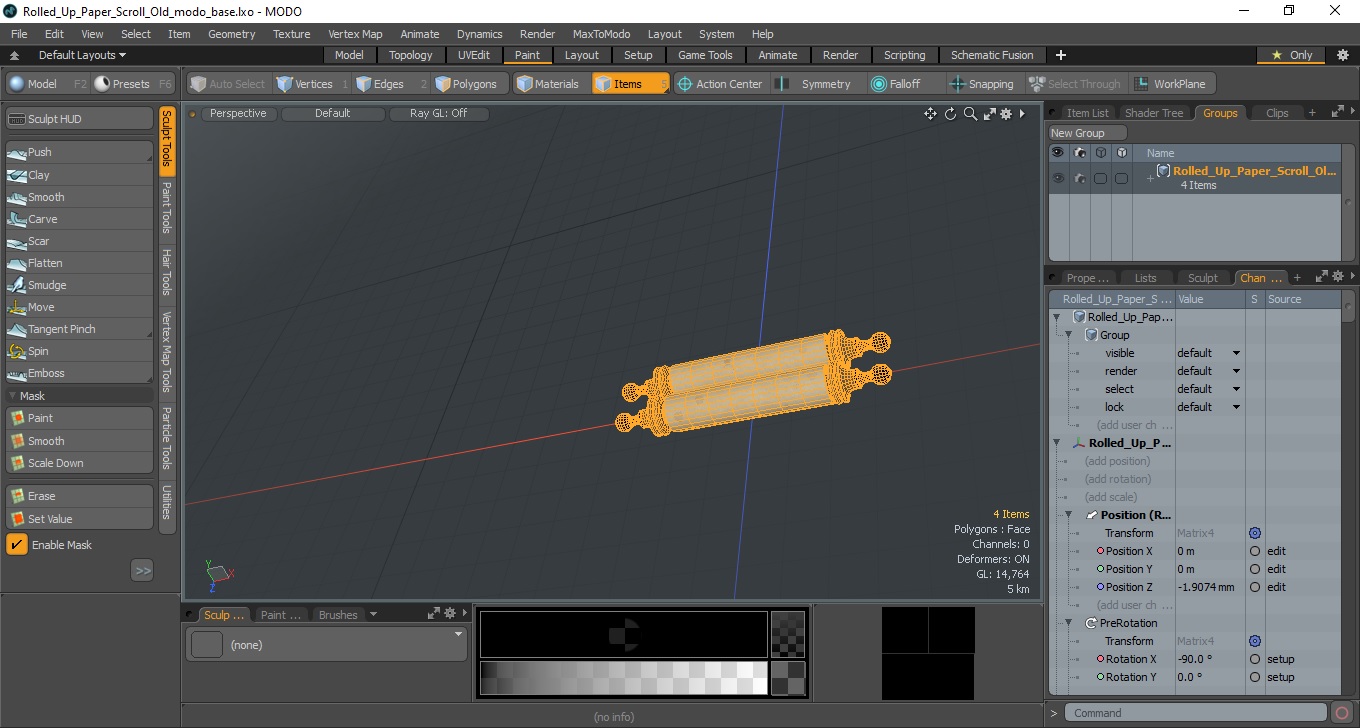
Task: Select the Smudge sculpt tool
Action: pos(80,285)
